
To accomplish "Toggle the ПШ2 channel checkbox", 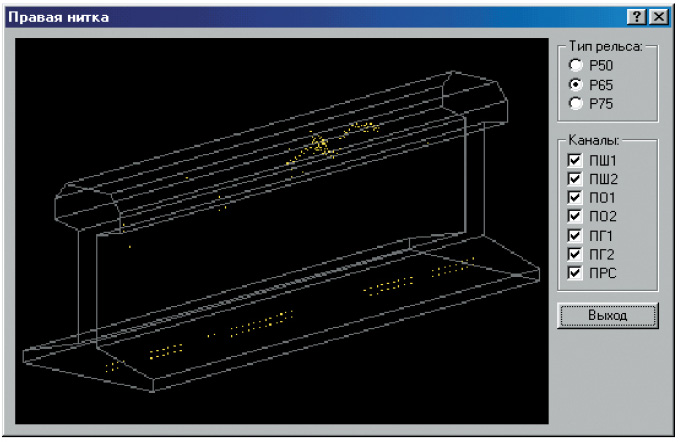I will point(575,179).
